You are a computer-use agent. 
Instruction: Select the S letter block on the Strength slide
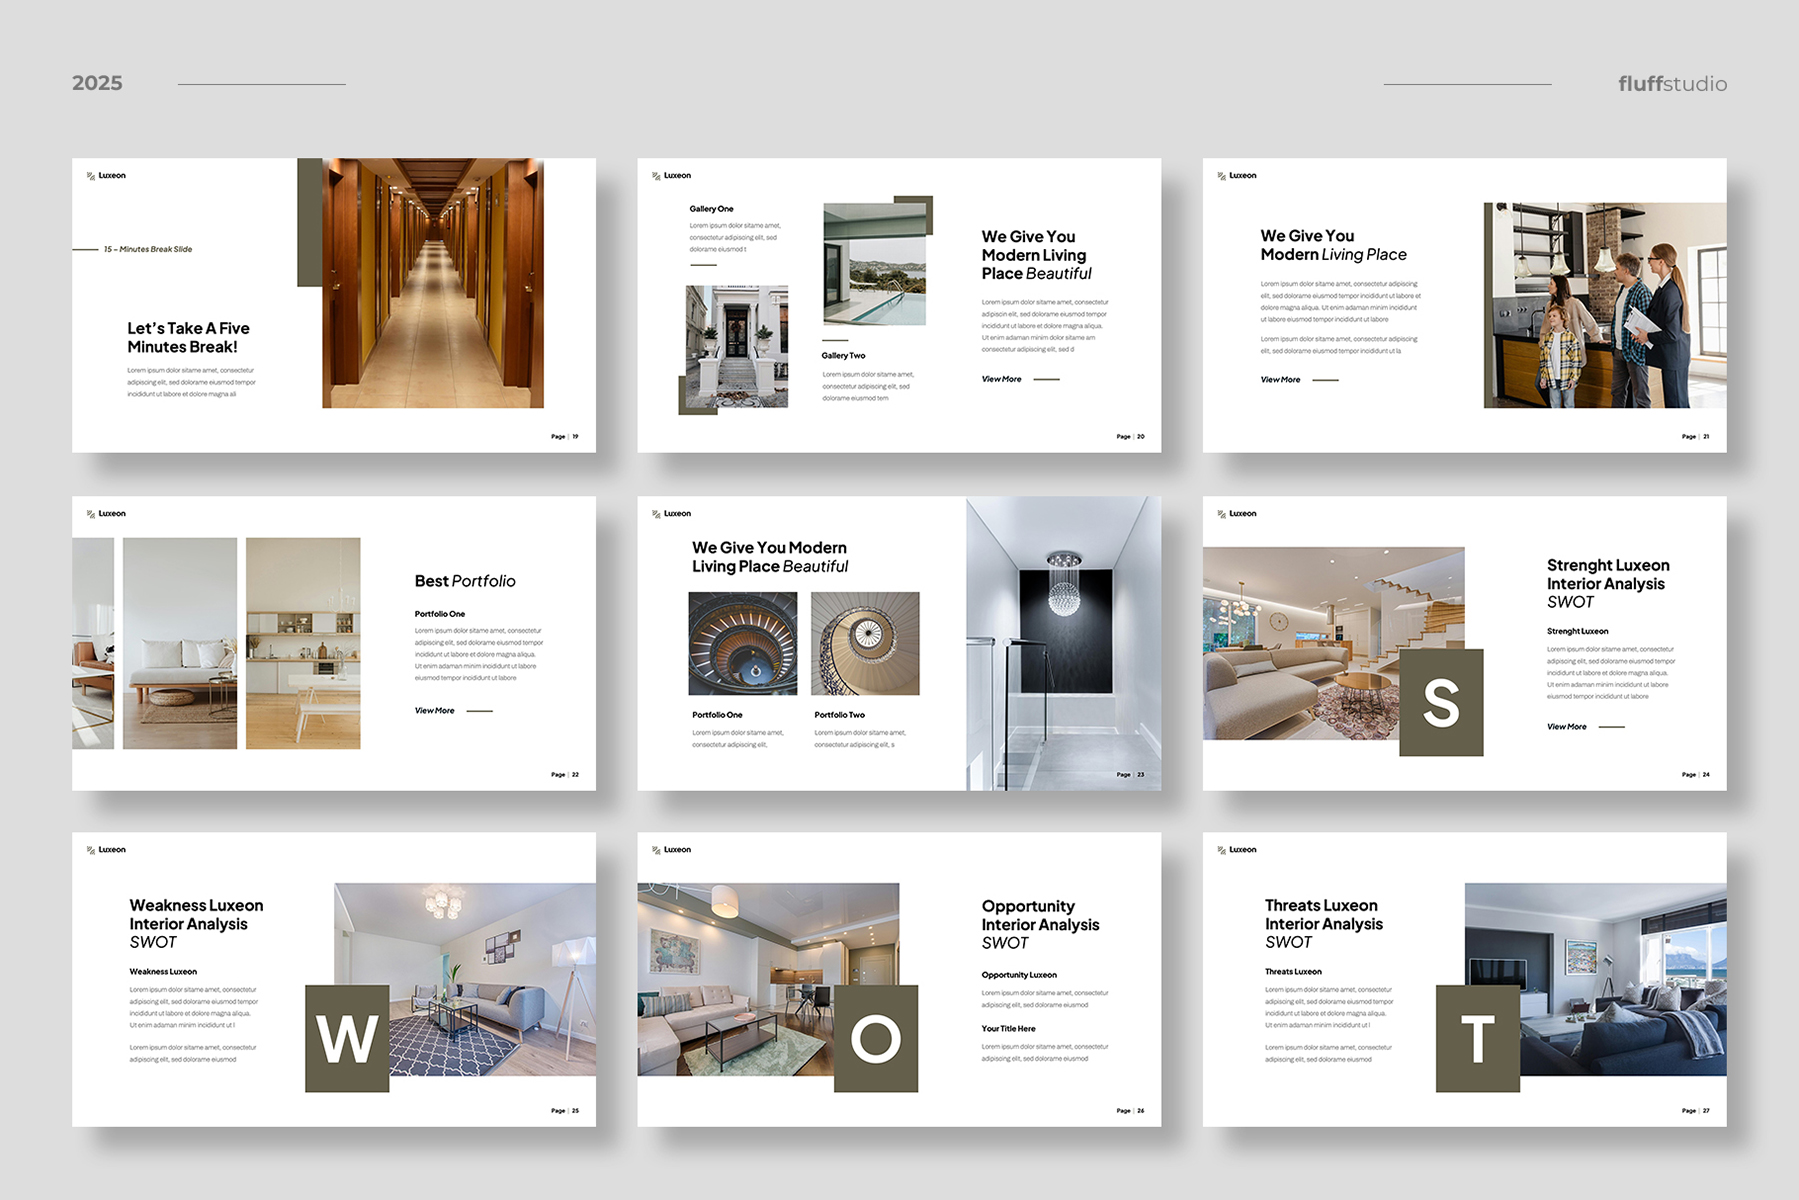(1441, 703)
